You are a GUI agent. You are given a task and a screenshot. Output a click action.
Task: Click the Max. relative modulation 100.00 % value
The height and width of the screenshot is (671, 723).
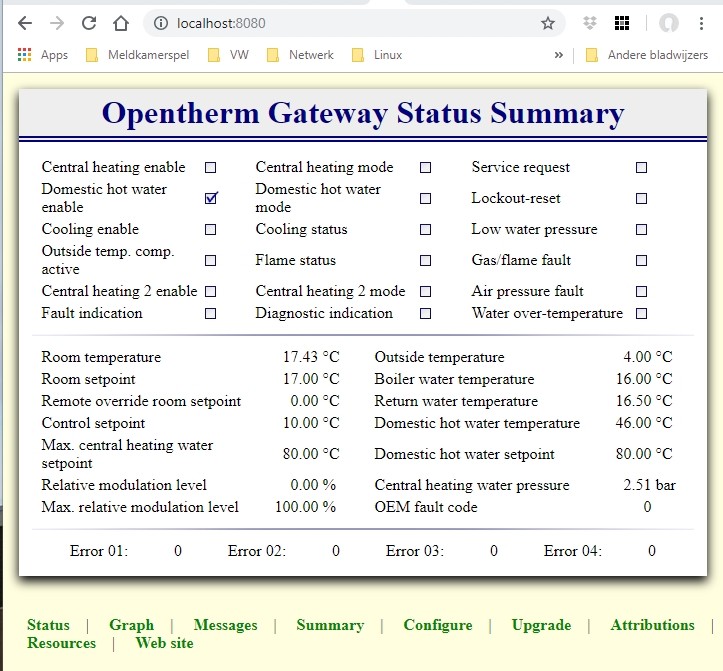[305, 507]
